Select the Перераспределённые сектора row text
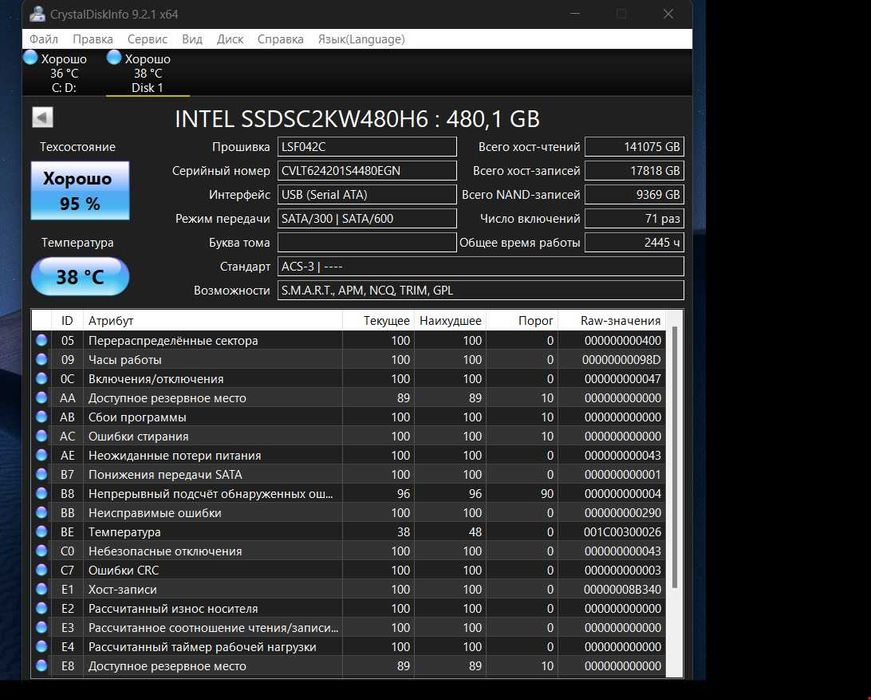 click(173, 341)
